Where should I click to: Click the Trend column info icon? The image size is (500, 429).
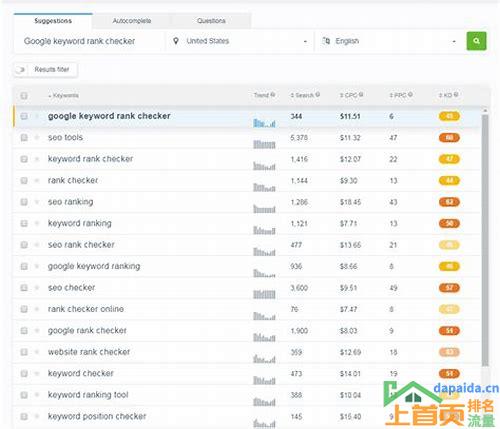[273, 95]
